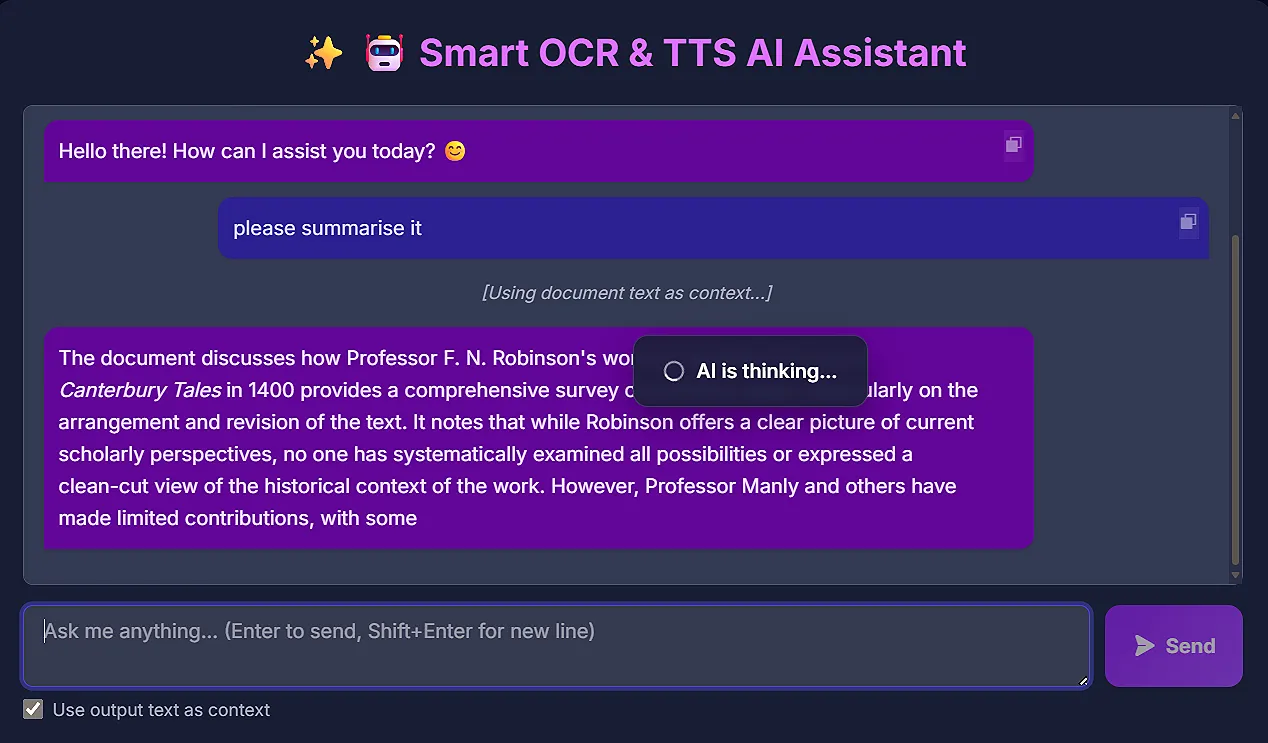1268x743 pixels.
Task: Click the chat scrollbar up arrow
Action: point(1236,115)
